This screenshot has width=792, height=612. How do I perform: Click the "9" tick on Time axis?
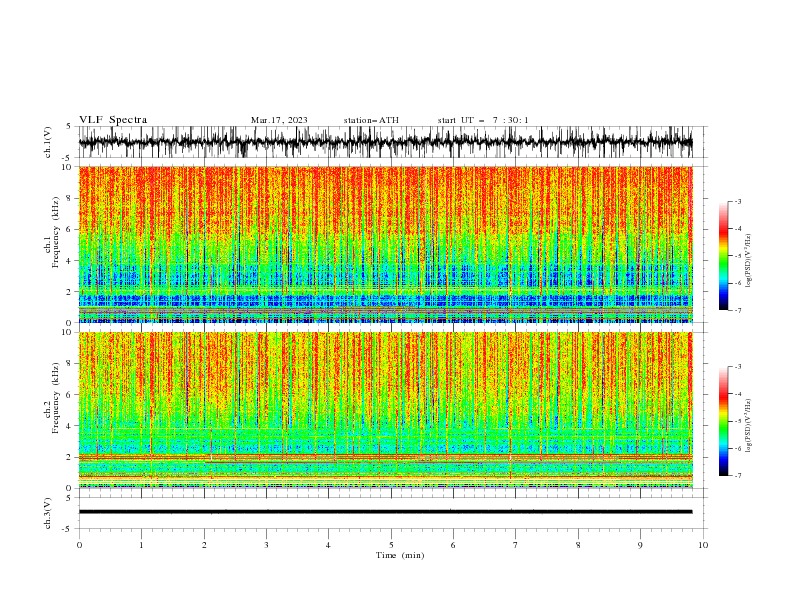[x=640, y=545]
